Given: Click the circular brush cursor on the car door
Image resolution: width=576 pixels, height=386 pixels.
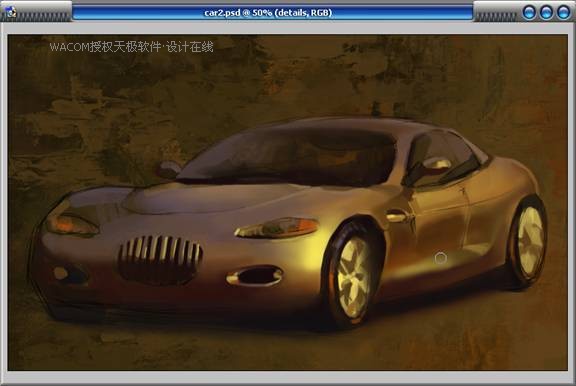Looking at the screenshot, I should click(440, 258).
